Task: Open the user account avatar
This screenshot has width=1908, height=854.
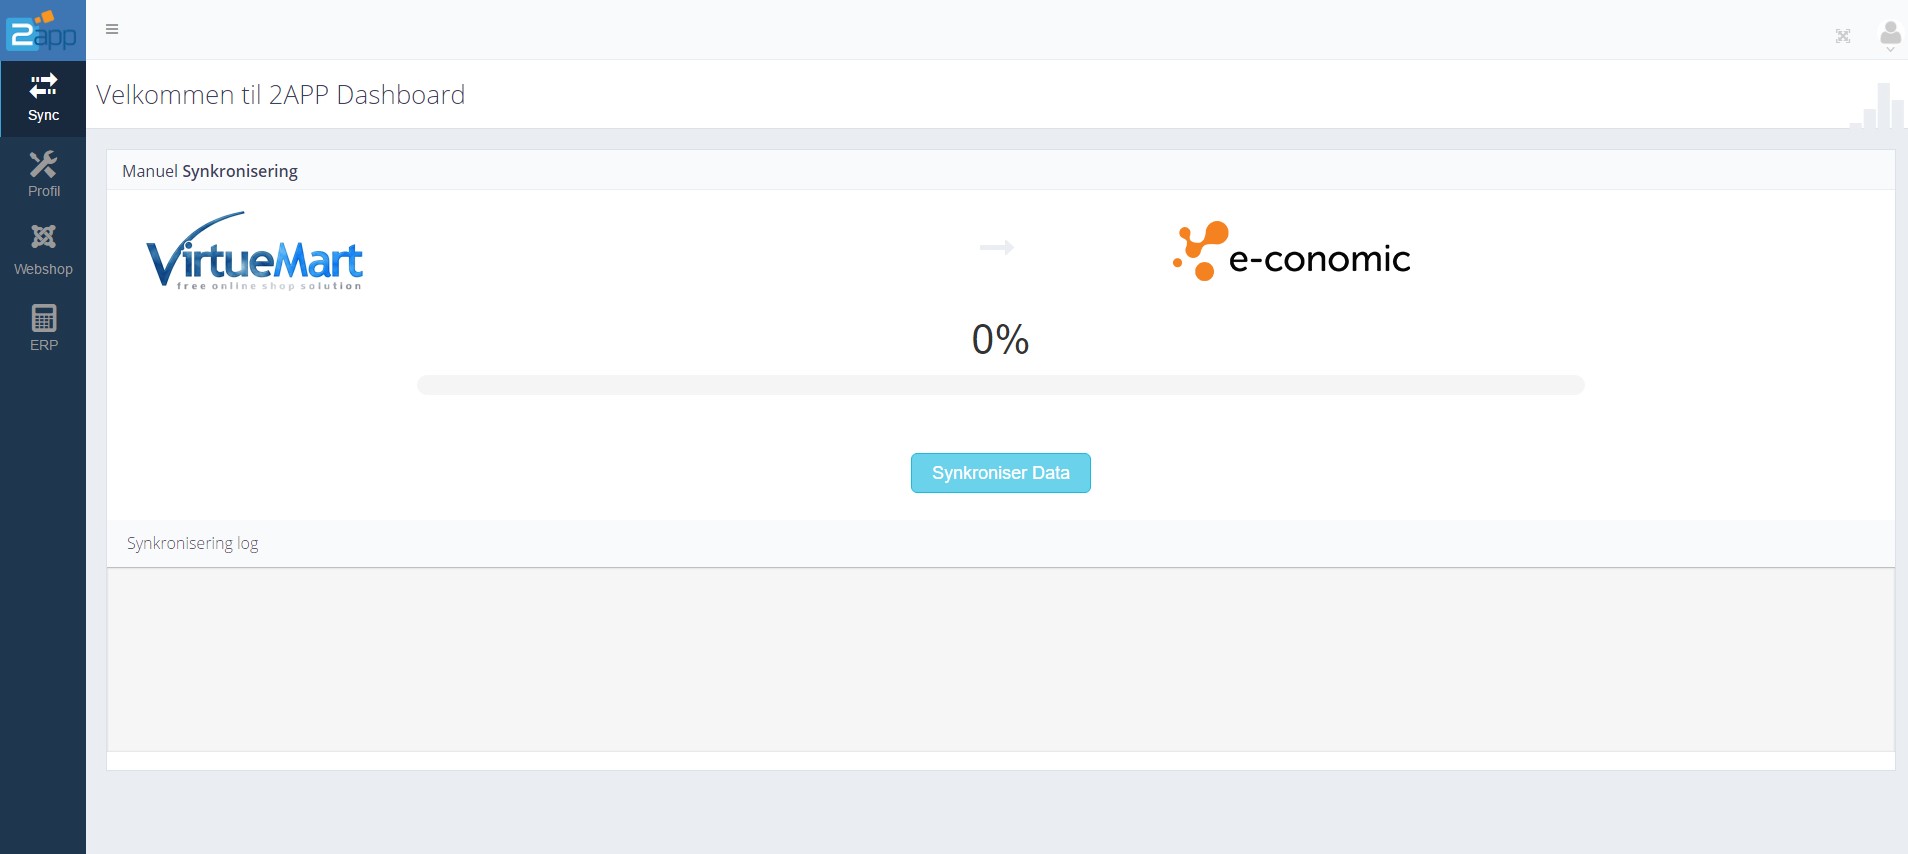Action: [x=1890, y=32]
